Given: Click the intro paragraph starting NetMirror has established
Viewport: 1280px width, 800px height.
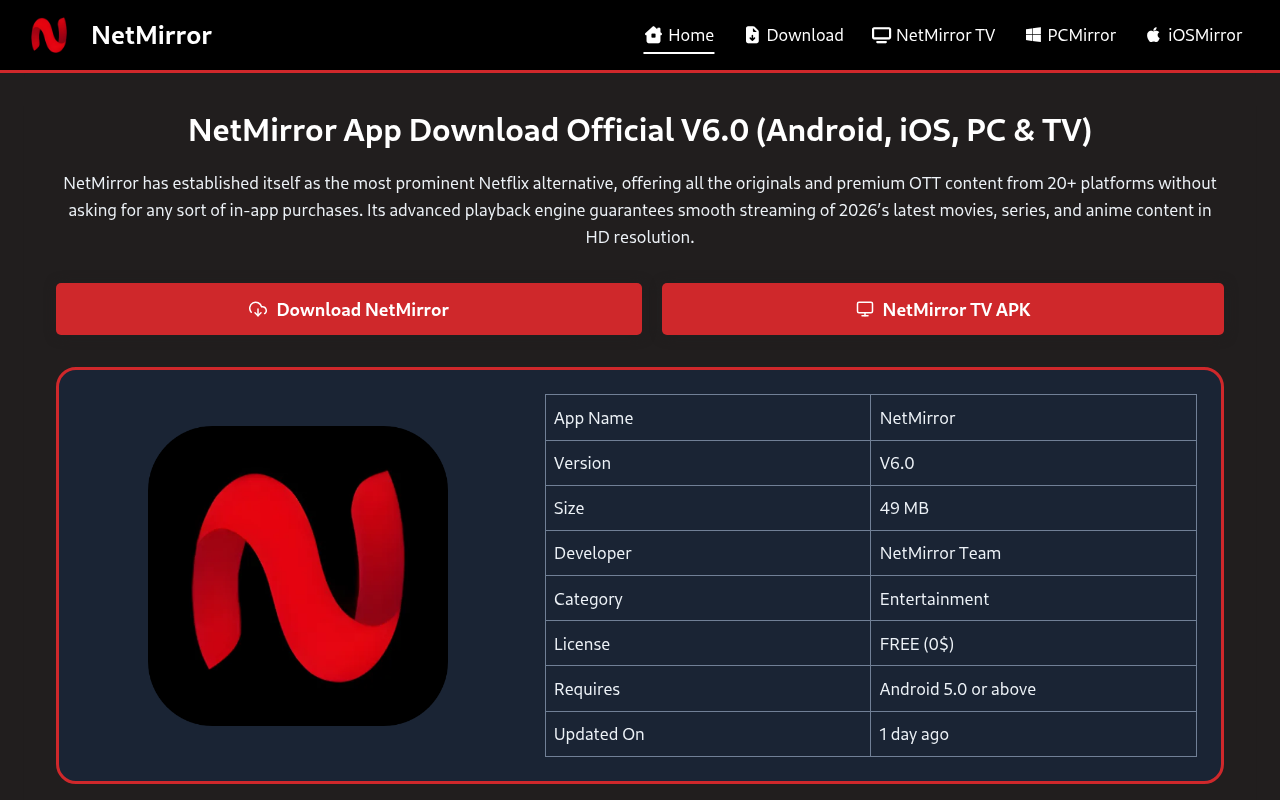Looking at the screenshot, I should pyautogui.click(x=640, y=210).
